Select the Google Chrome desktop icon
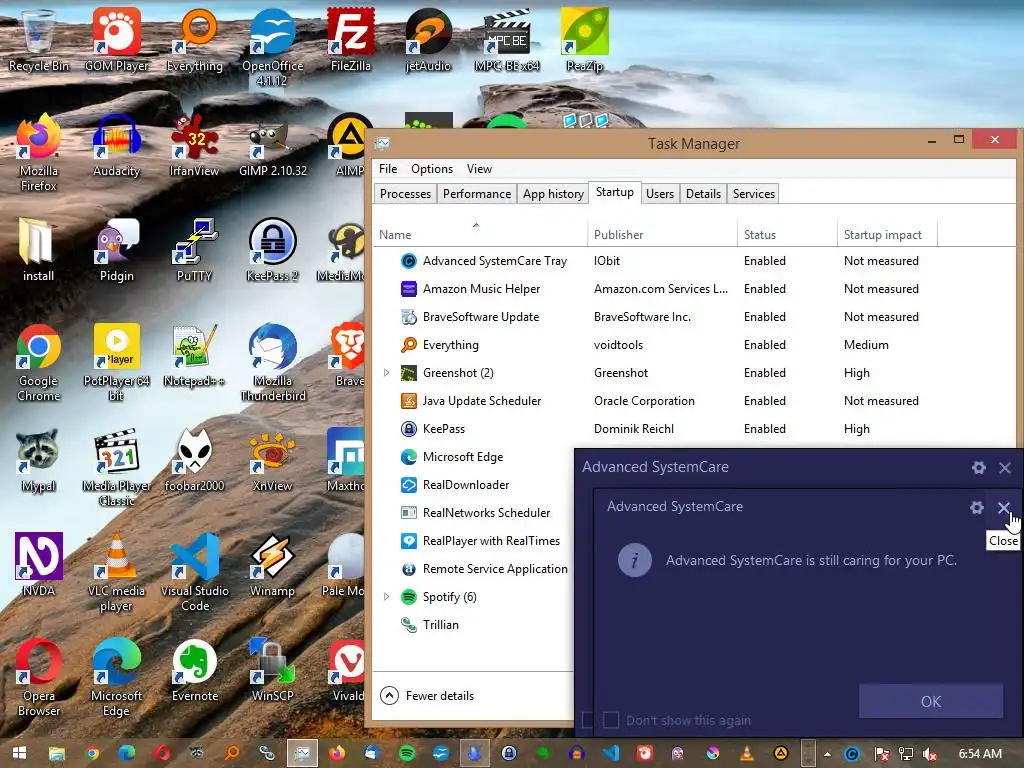The image size is (1024, 768). tap(39, 362)
